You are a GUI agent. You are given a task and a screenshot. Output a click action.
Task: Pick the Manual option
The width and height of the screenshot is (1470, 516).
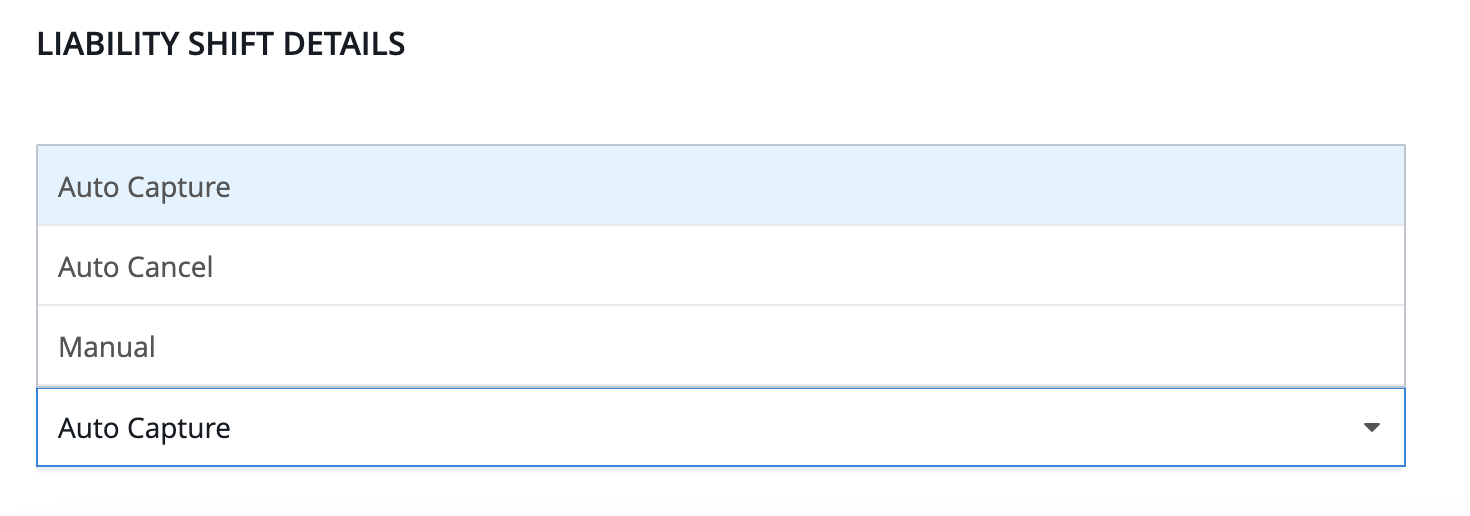[720, 347]
